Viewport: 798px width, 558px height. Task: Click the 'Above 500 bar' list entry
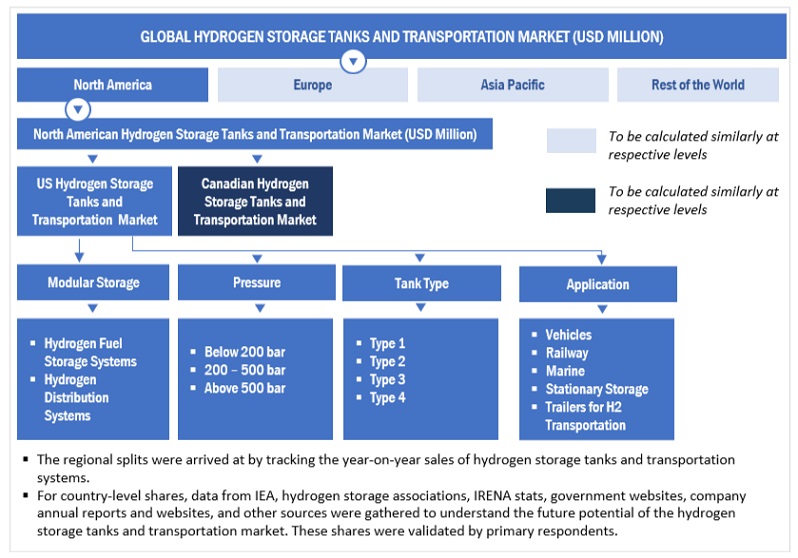point(244,388)
